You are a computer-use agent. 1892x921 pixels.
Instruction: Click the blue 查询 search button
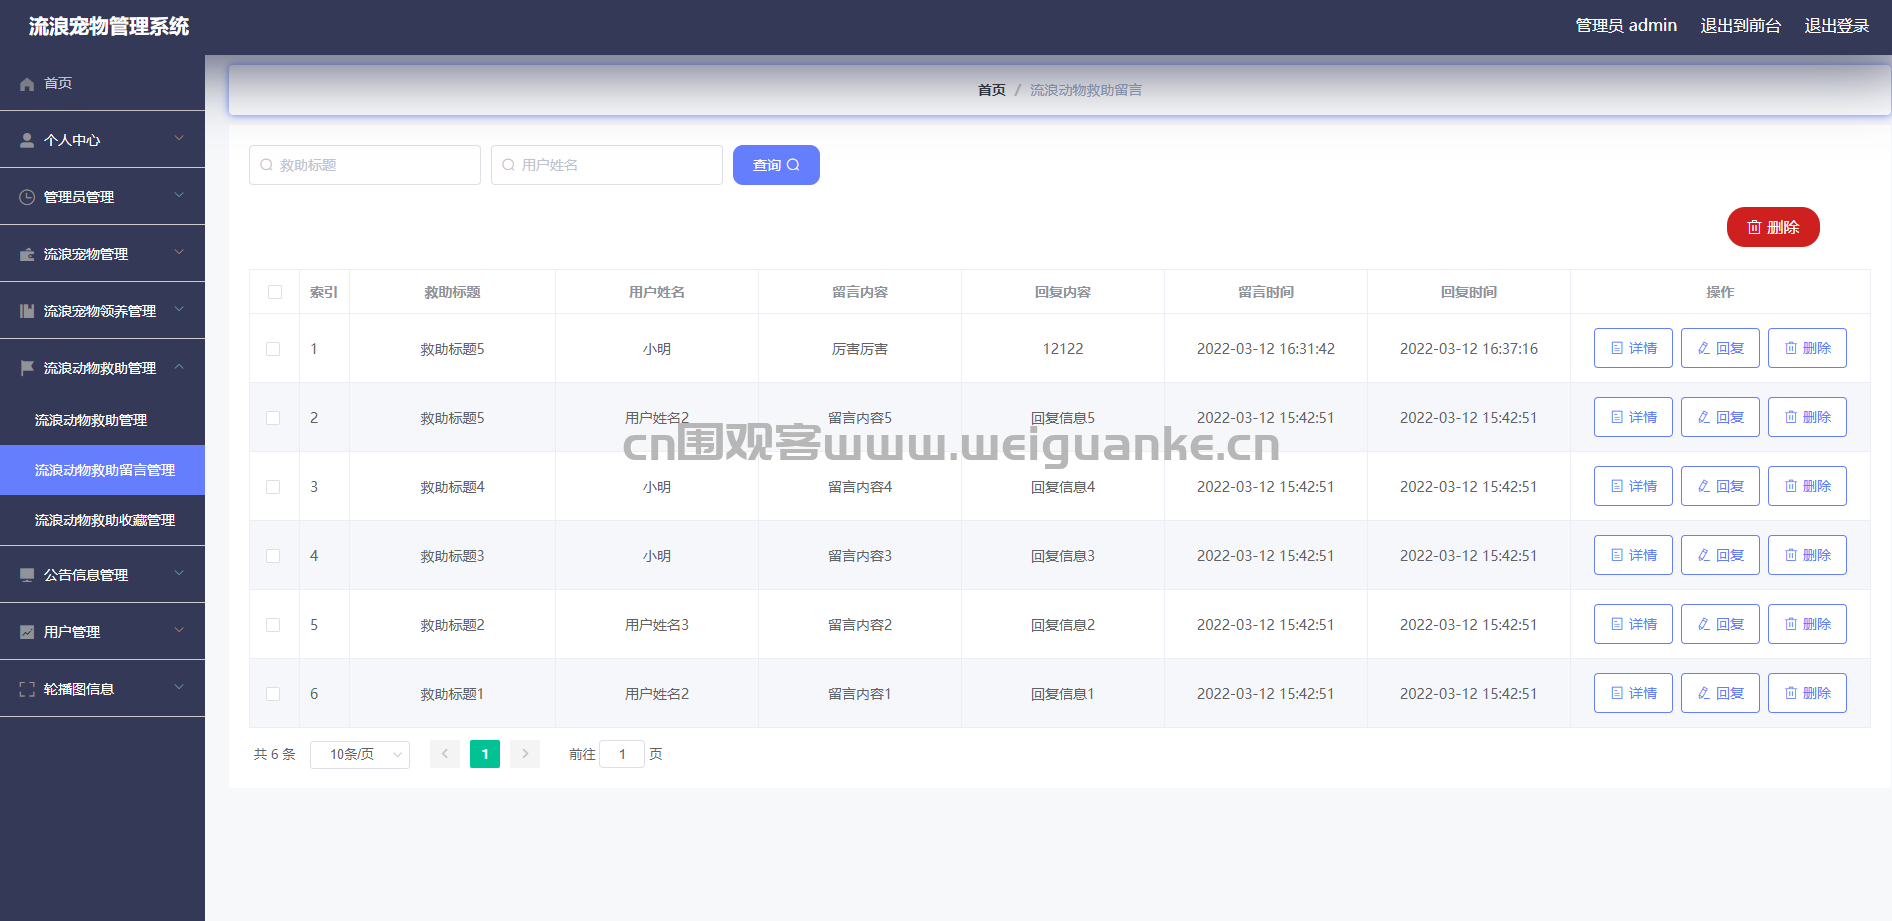point(776,165)
